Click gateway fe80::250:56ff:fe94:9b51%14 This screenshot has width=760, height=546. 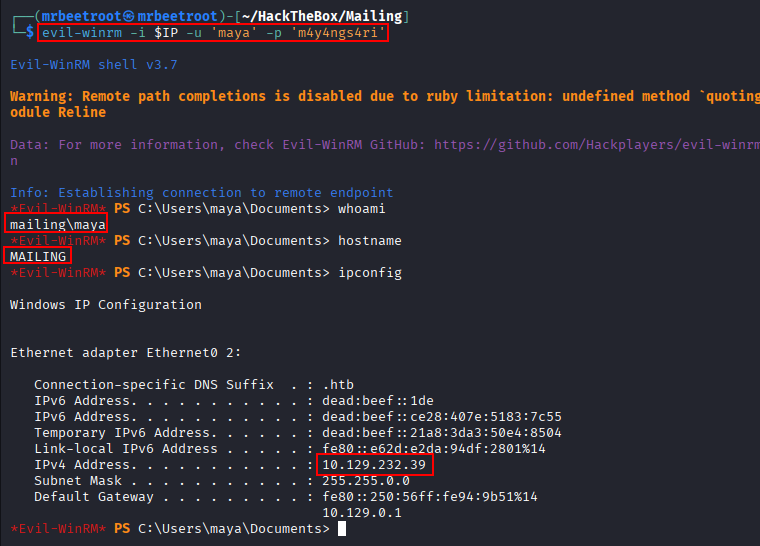coord(430,497)
